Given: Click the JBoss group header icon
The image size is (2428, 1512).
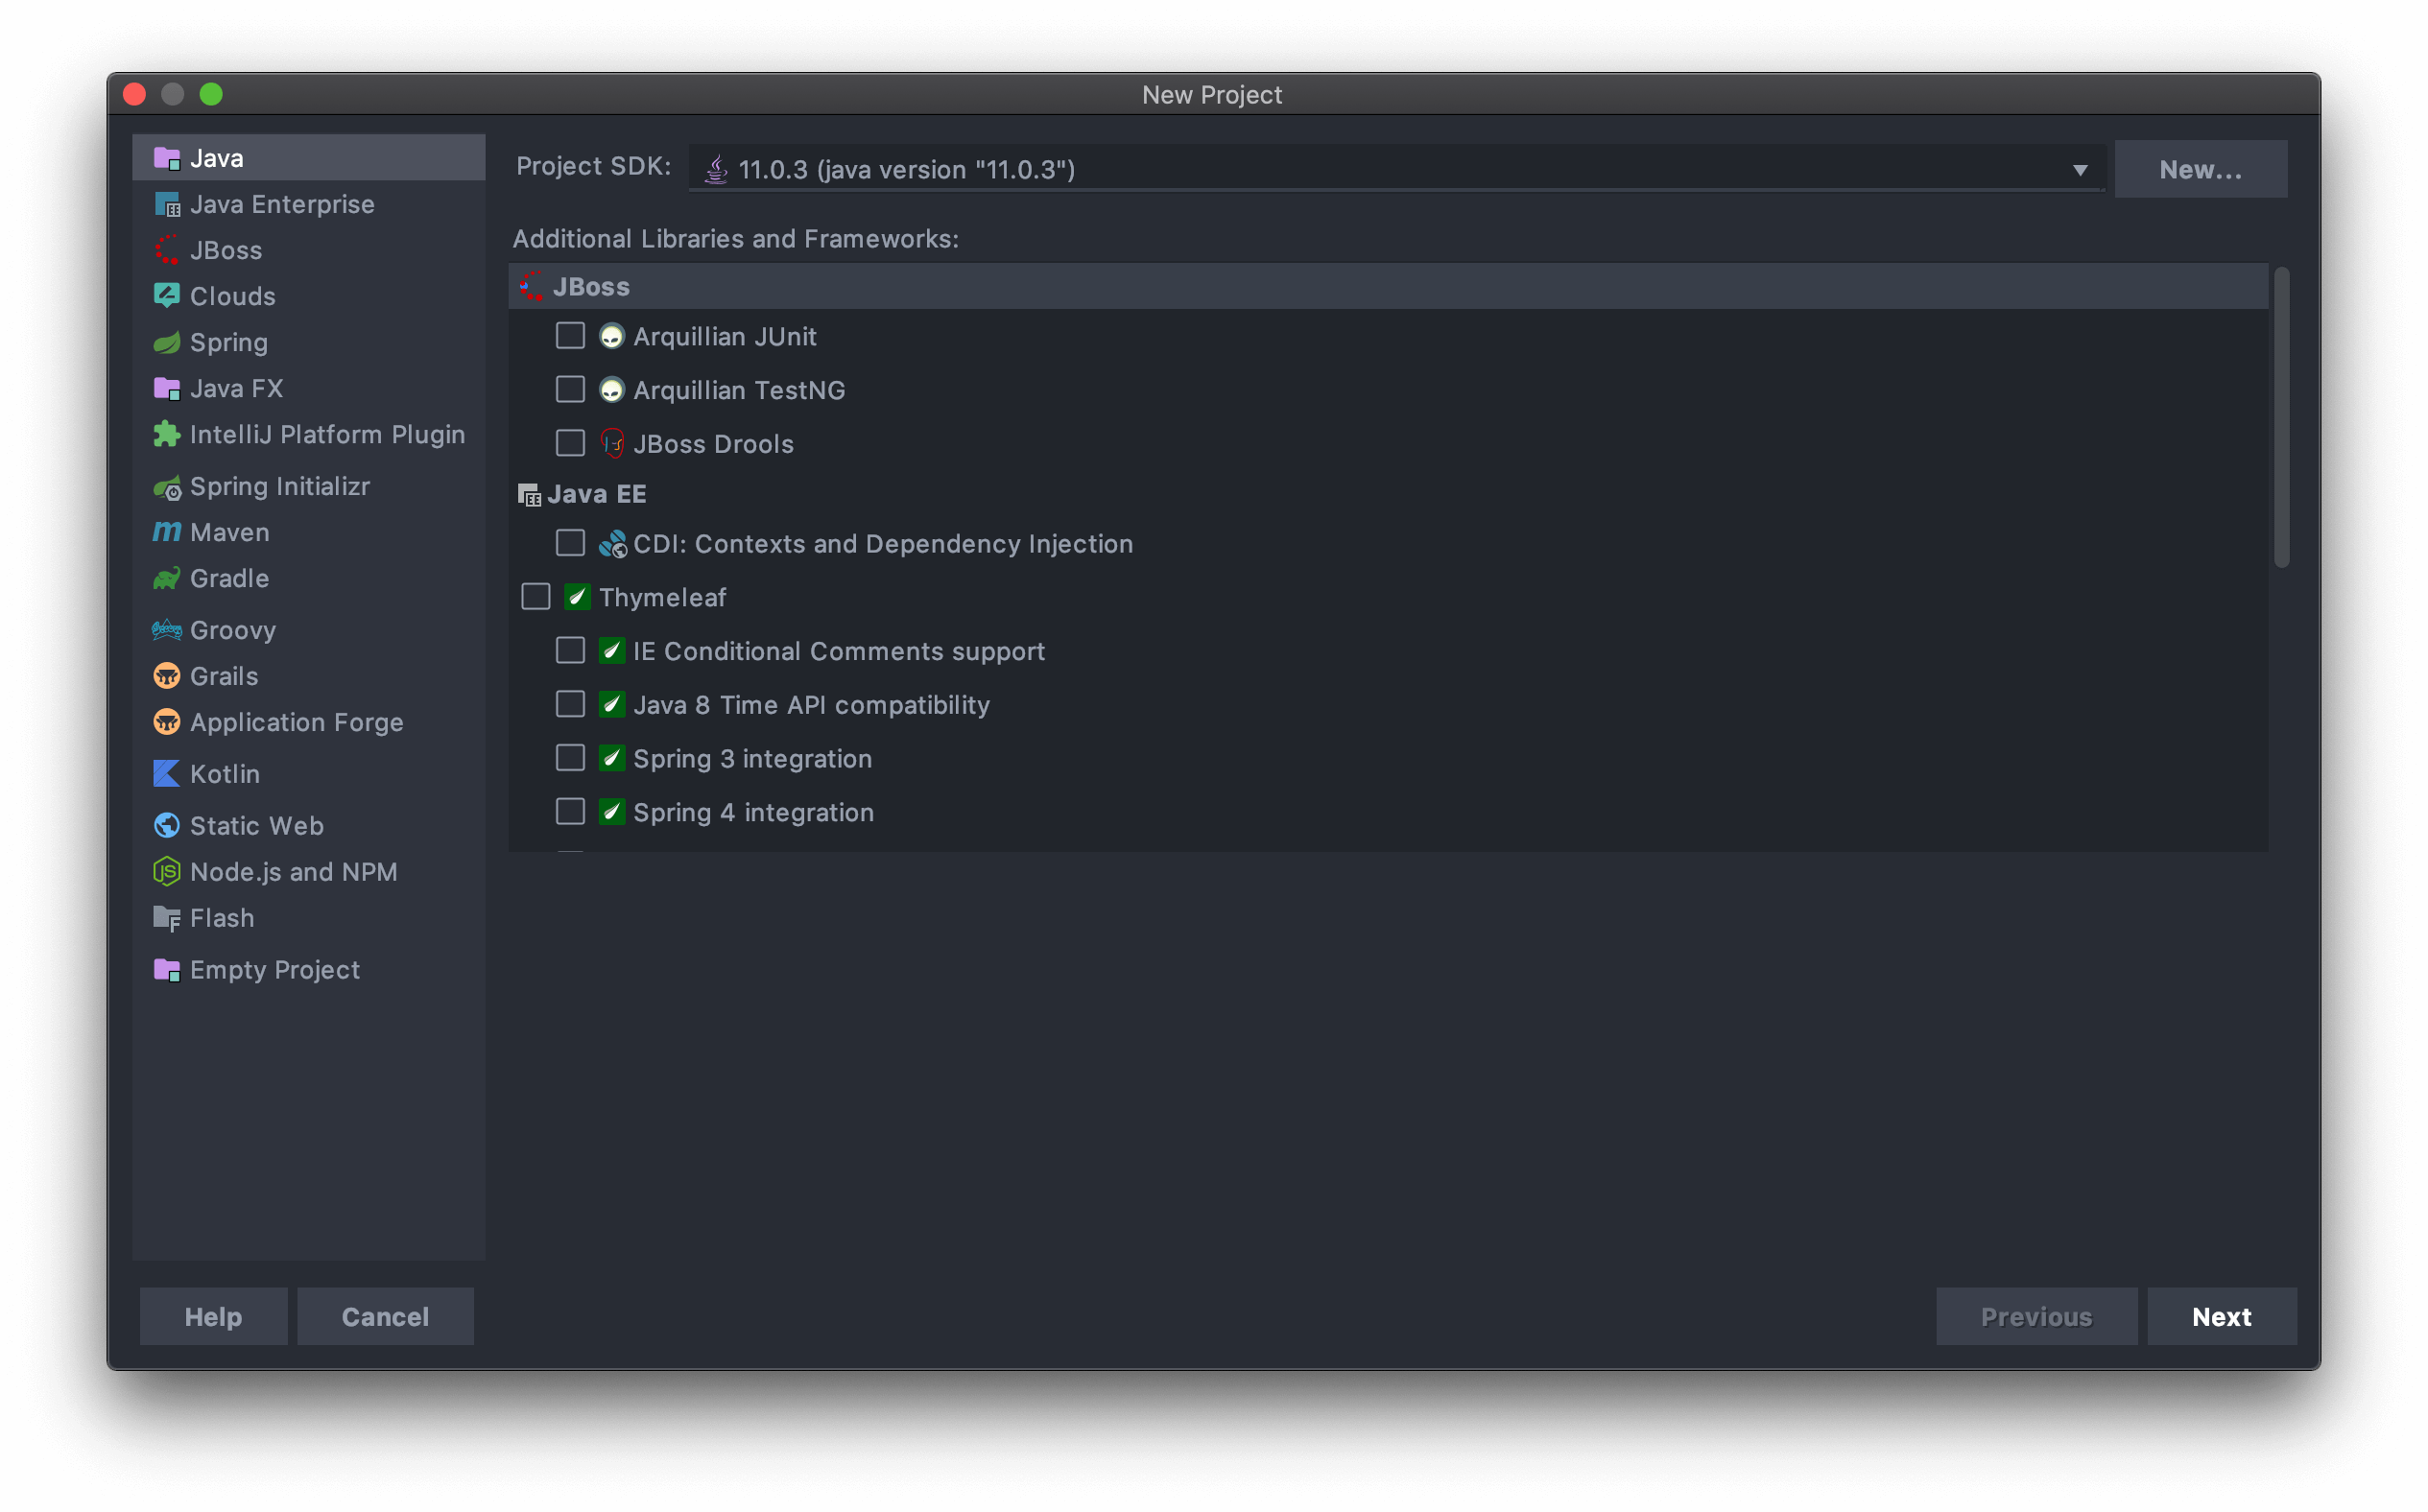Looking at the screenshot, I should coord(531,287).
